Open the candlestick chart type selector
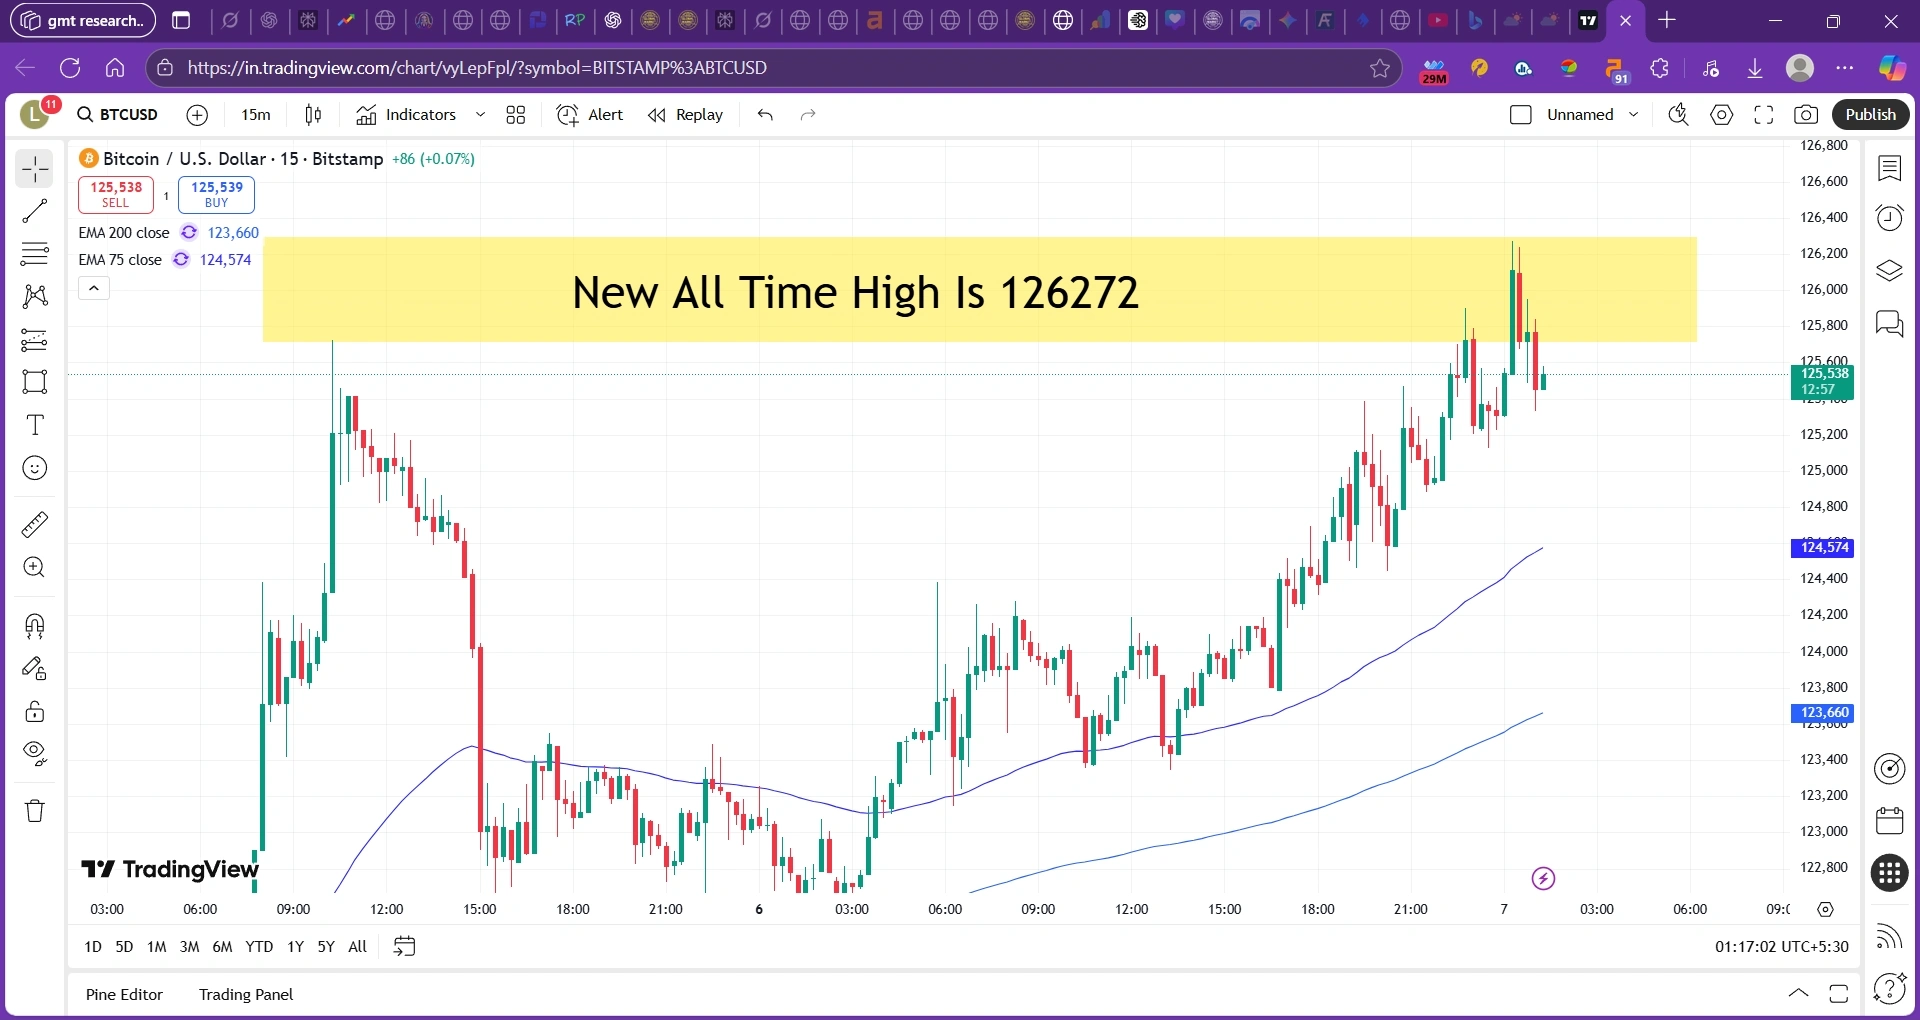1920x1020 pixels. coord(313,115)
